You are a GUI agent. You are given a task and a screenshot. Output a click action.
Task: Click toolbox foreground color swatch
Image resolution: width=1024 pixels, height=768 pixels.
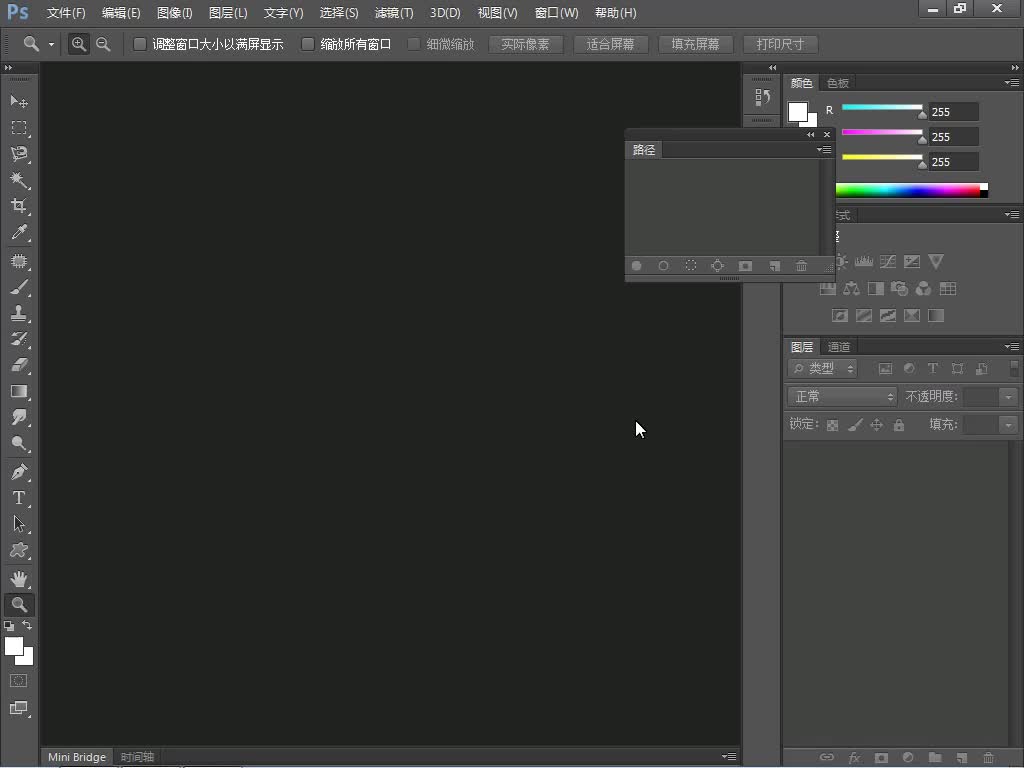pos(14,646)
